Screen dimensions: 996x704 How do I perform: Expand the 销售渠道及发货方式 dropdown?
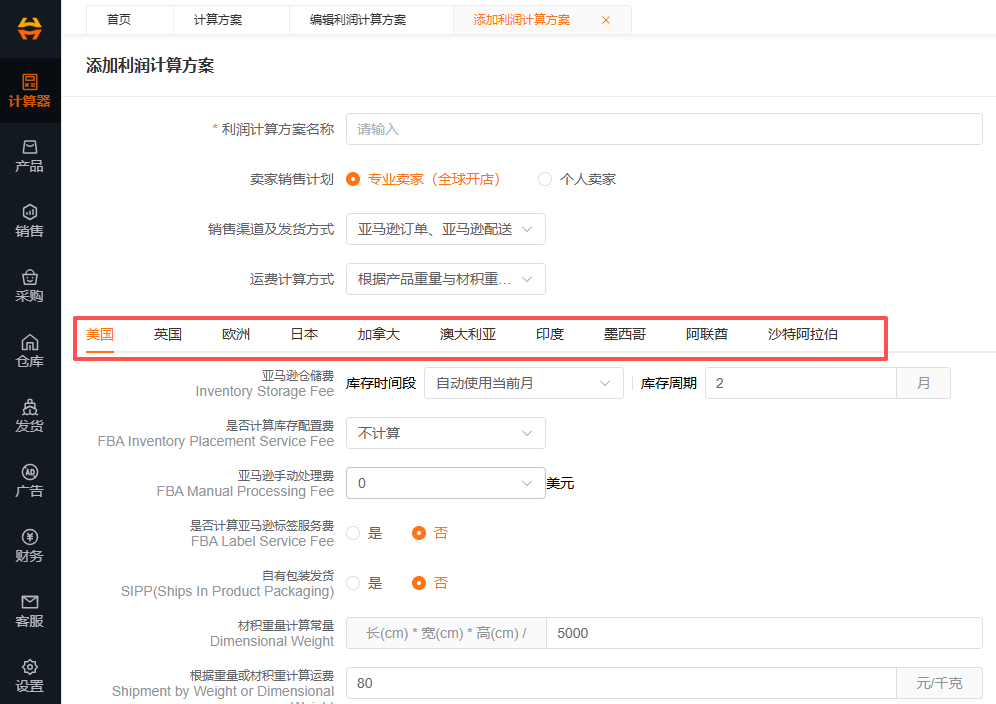[x=445, y=229]
